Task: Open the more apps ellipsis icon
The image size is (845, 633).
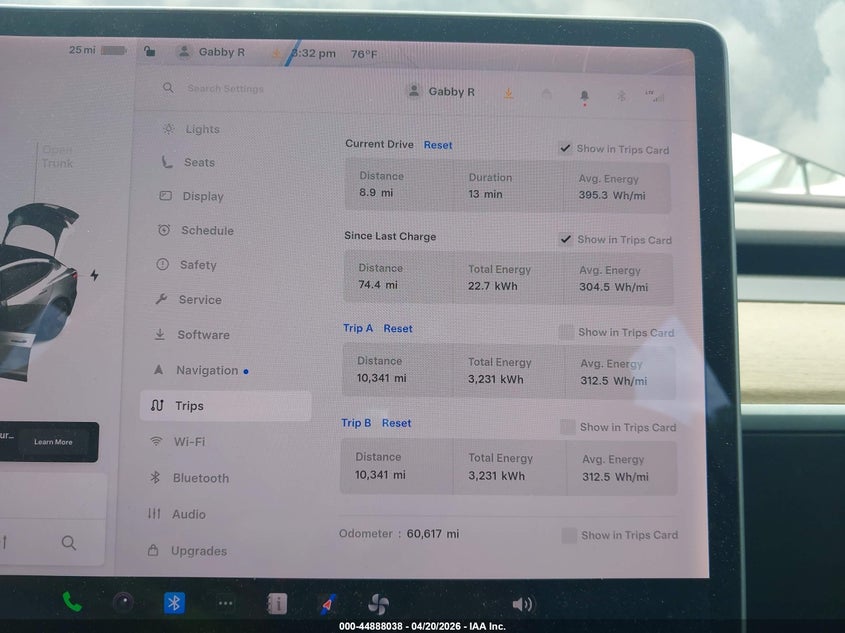Action: pos(226,603)
